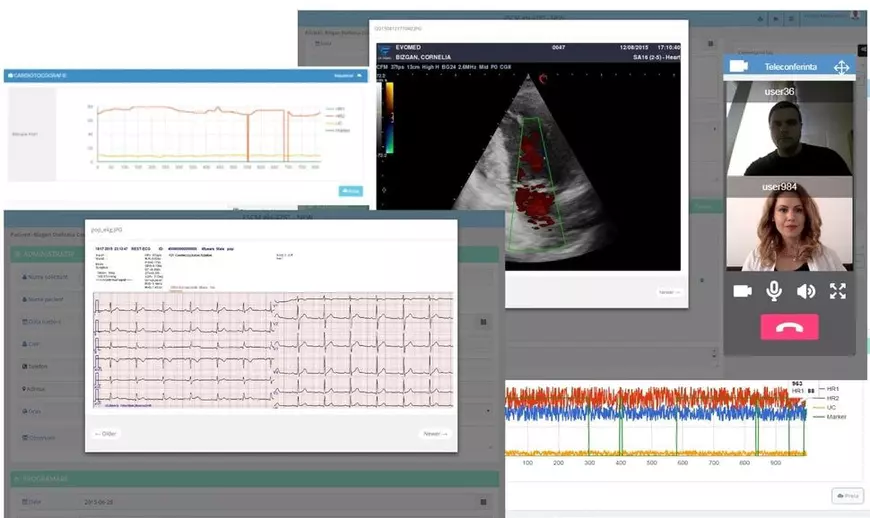Click the move handle on Teleconferinta header

tap(841, 67)
